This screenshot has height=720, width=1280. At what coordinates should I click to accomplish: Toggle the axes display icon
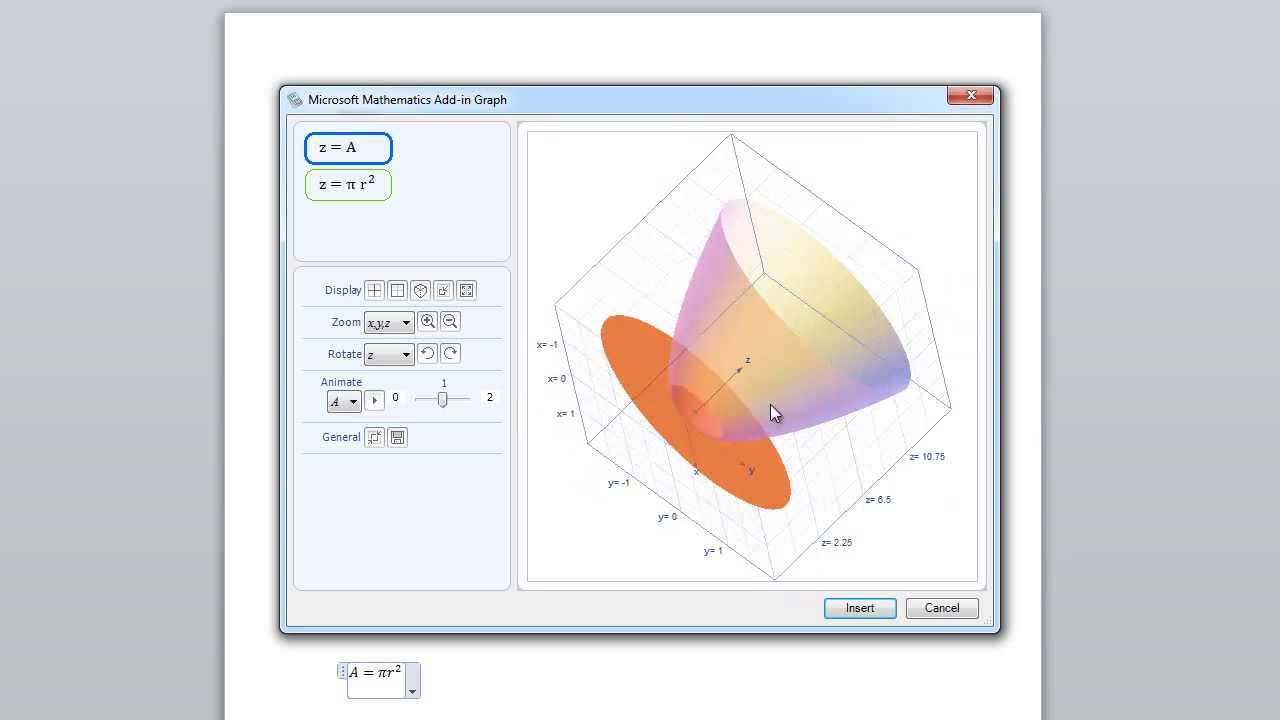(374, 290)
